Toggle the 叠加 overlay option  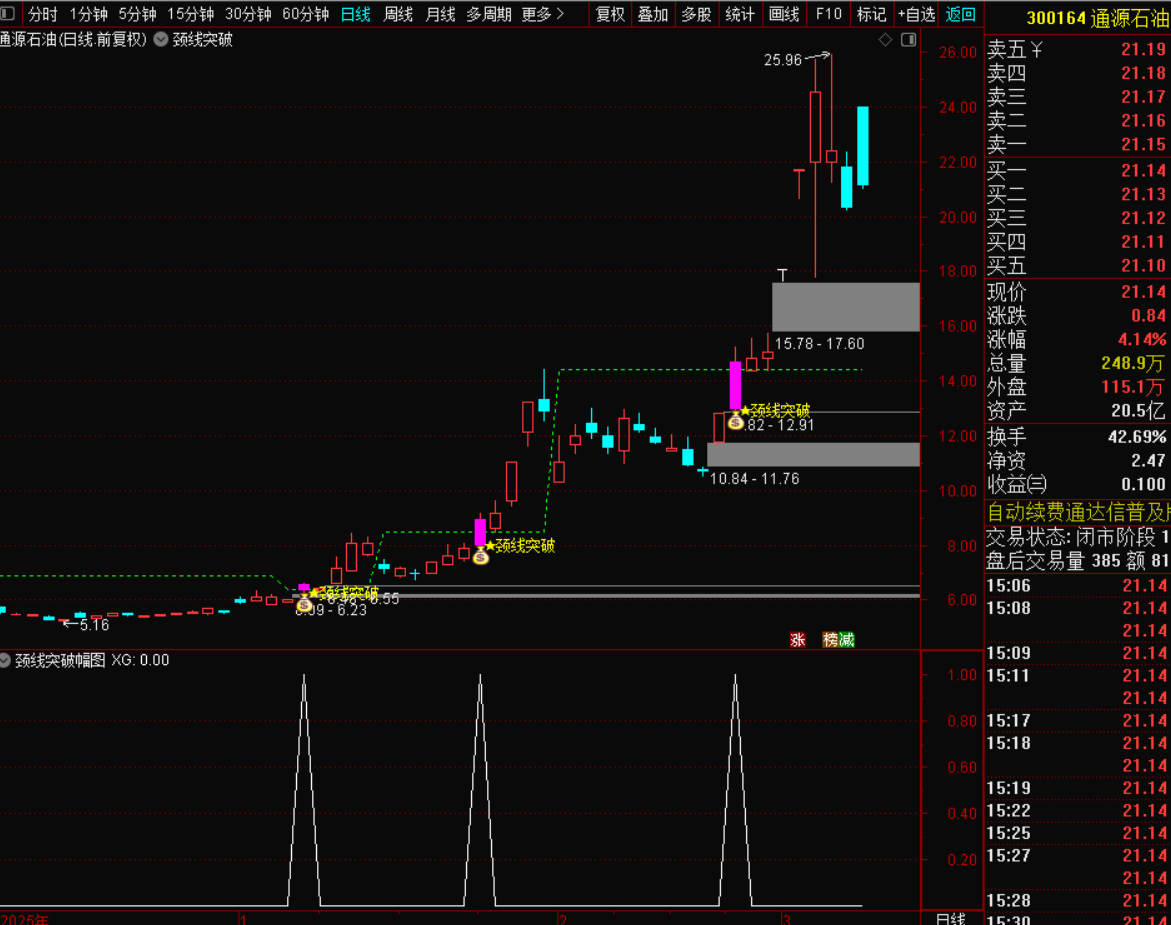point(653,14)
